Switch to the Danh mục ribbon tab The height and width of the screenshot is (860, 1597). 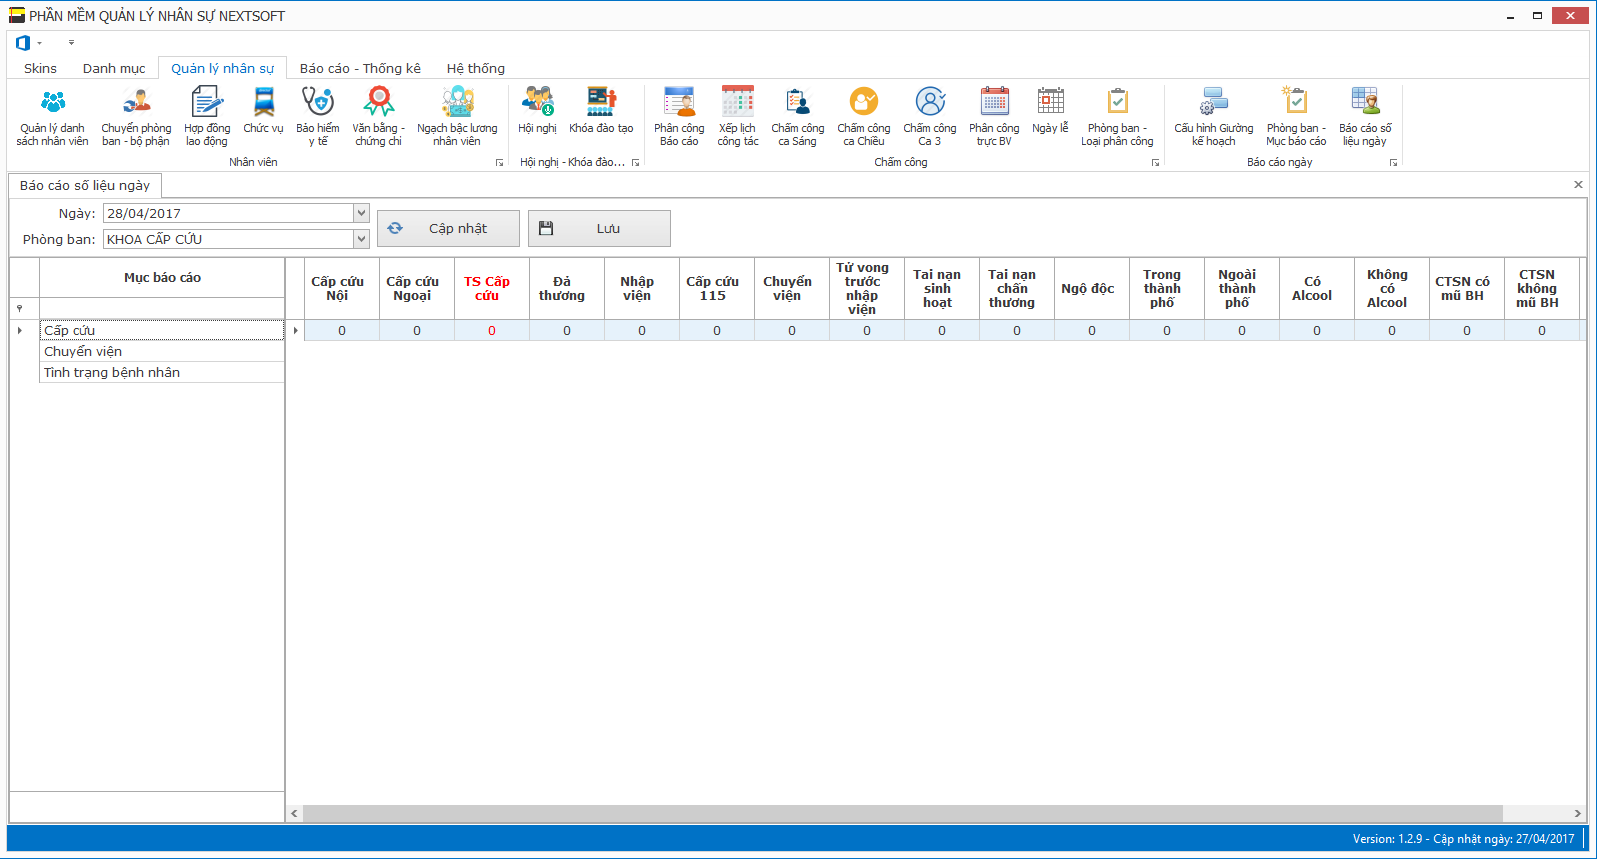[114, 68]
